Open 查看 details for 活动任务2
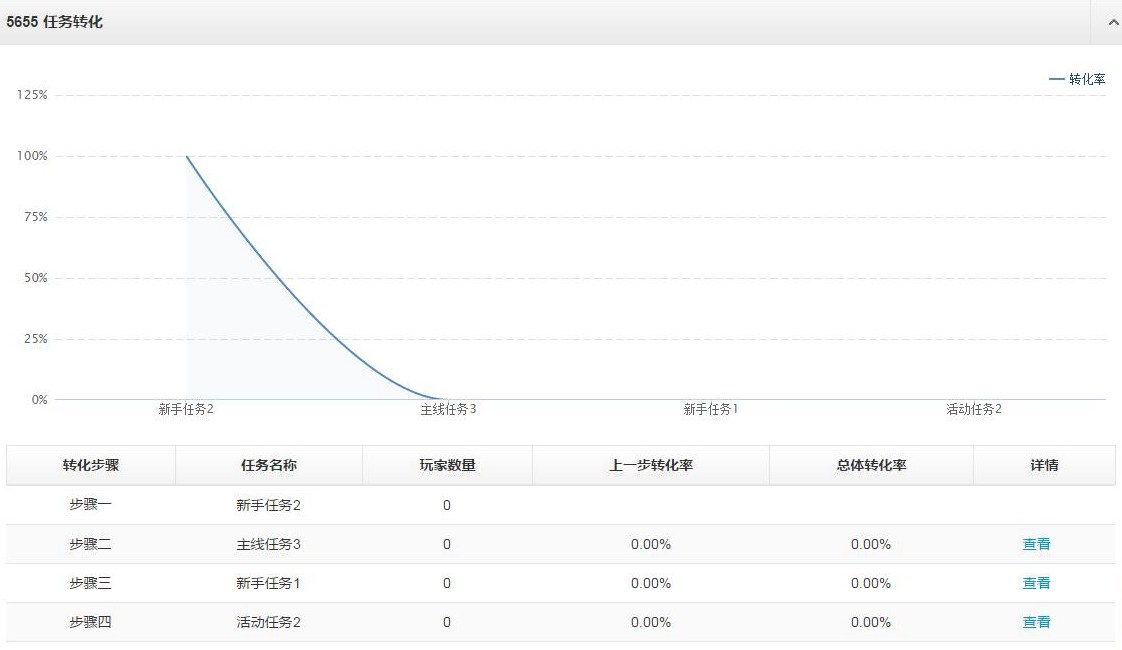The width and height of the screenshot is (1122, 650). point(1037,621)
